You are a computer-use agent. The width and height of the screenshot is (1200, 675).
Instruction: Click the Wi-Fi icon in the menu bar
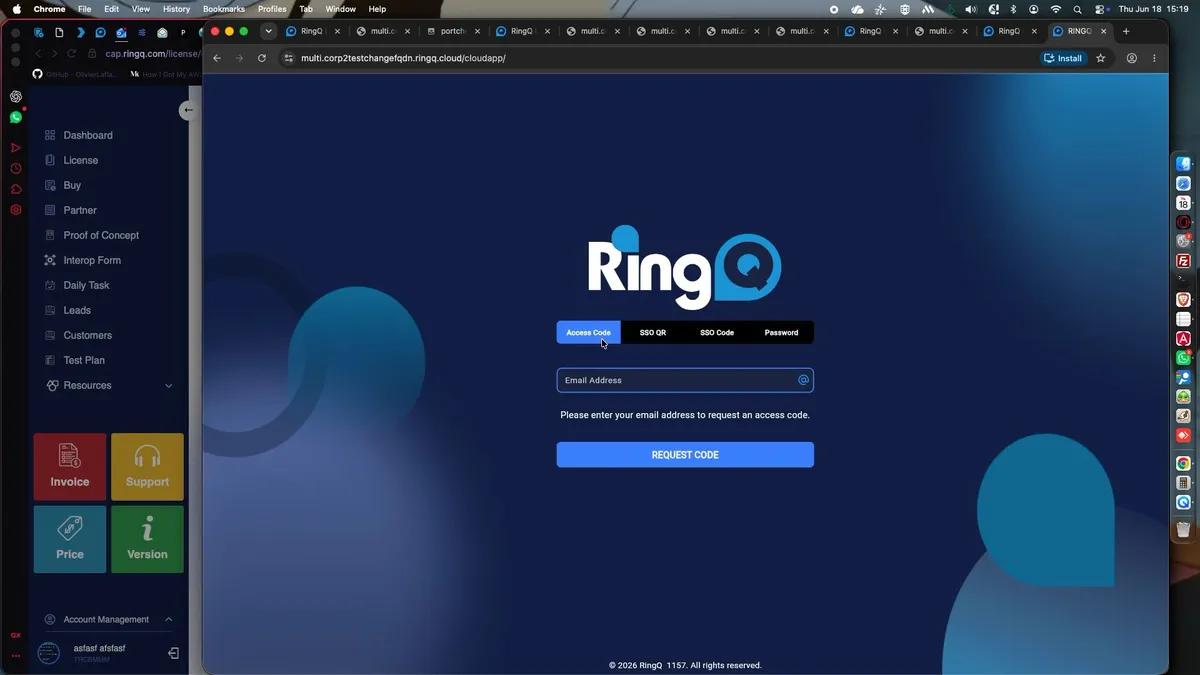click(x=1055, y=9)
